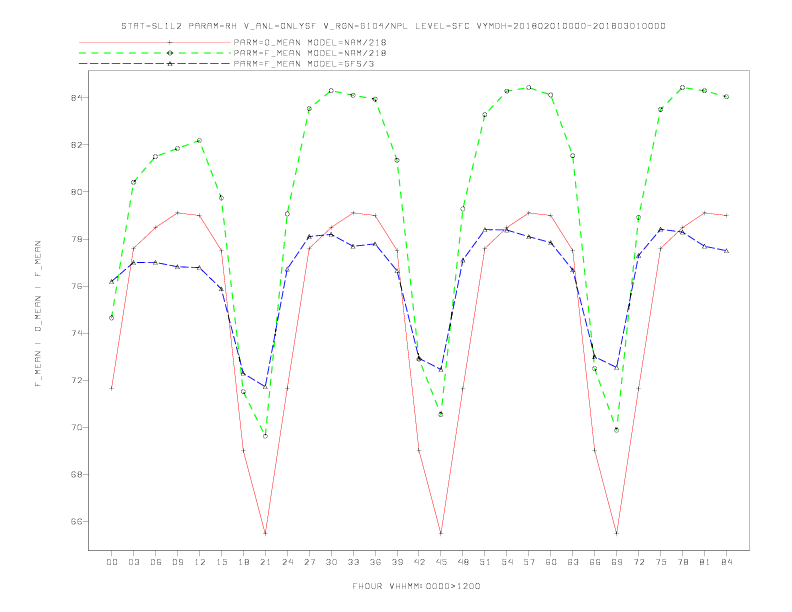Click the y-axis tick value 70
Image resolution: width=792 pixels, height=612 pixels.
click(76, 428)
